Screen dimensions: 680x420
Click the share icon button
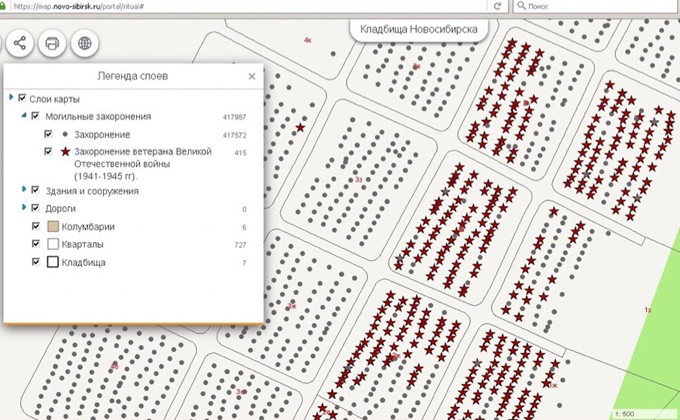click(x=20, y=44)
